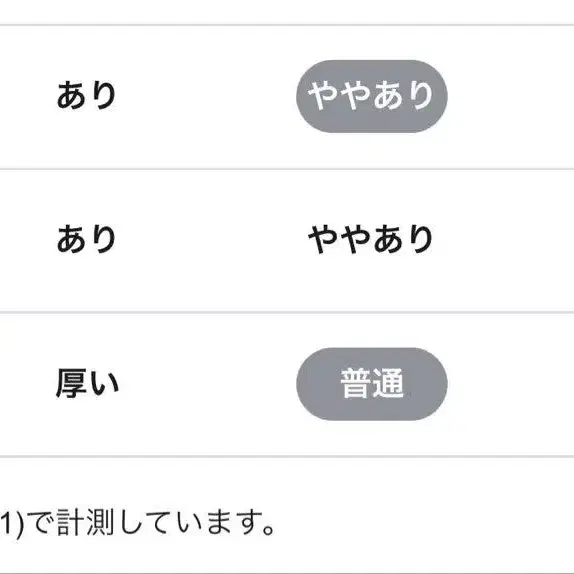Click あり beside the plain ややあり text
This screenshot has height=574, width=574.
tap(86, 239)
